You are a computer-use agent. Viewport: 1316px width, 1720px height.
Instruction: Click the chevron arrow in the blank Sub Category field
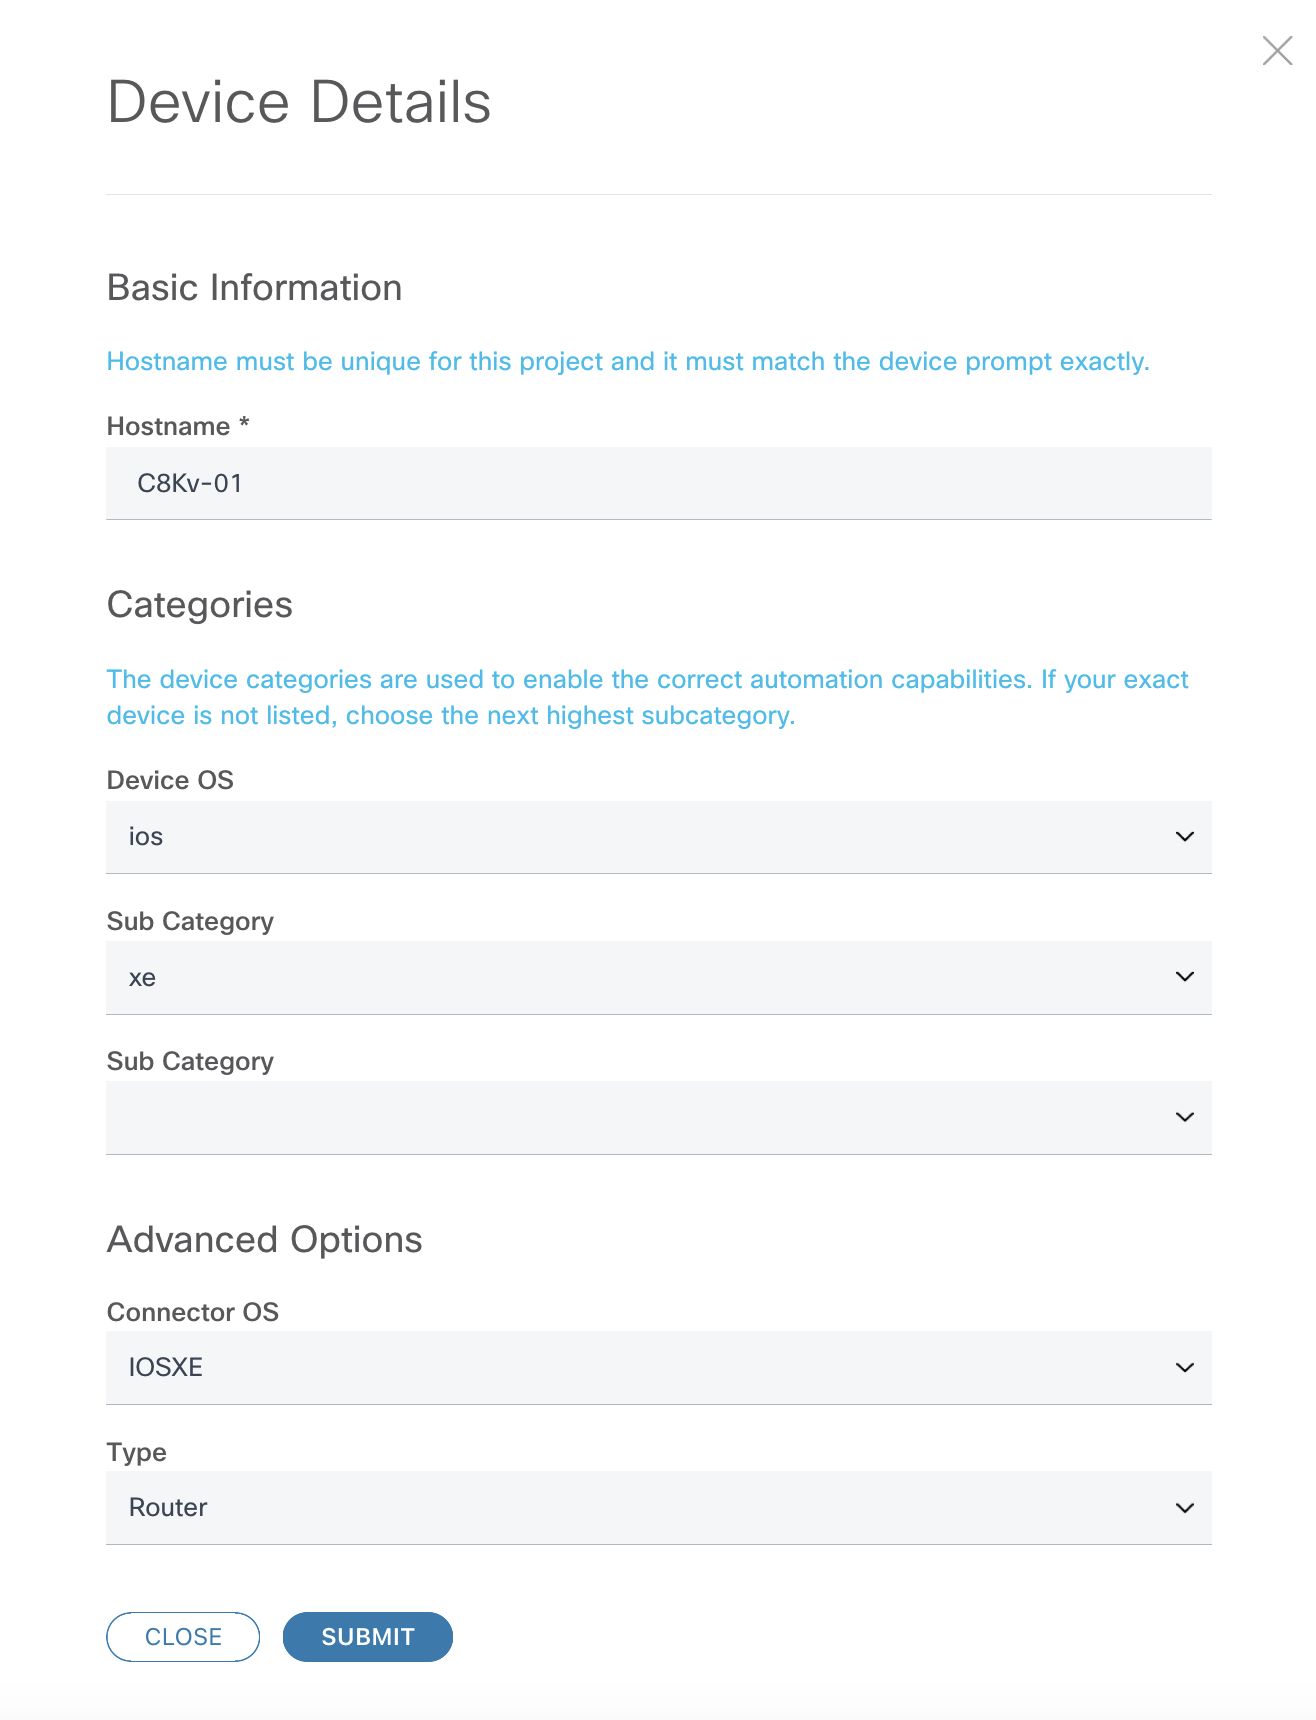pyautogui.click(x=1185, y=1117)
